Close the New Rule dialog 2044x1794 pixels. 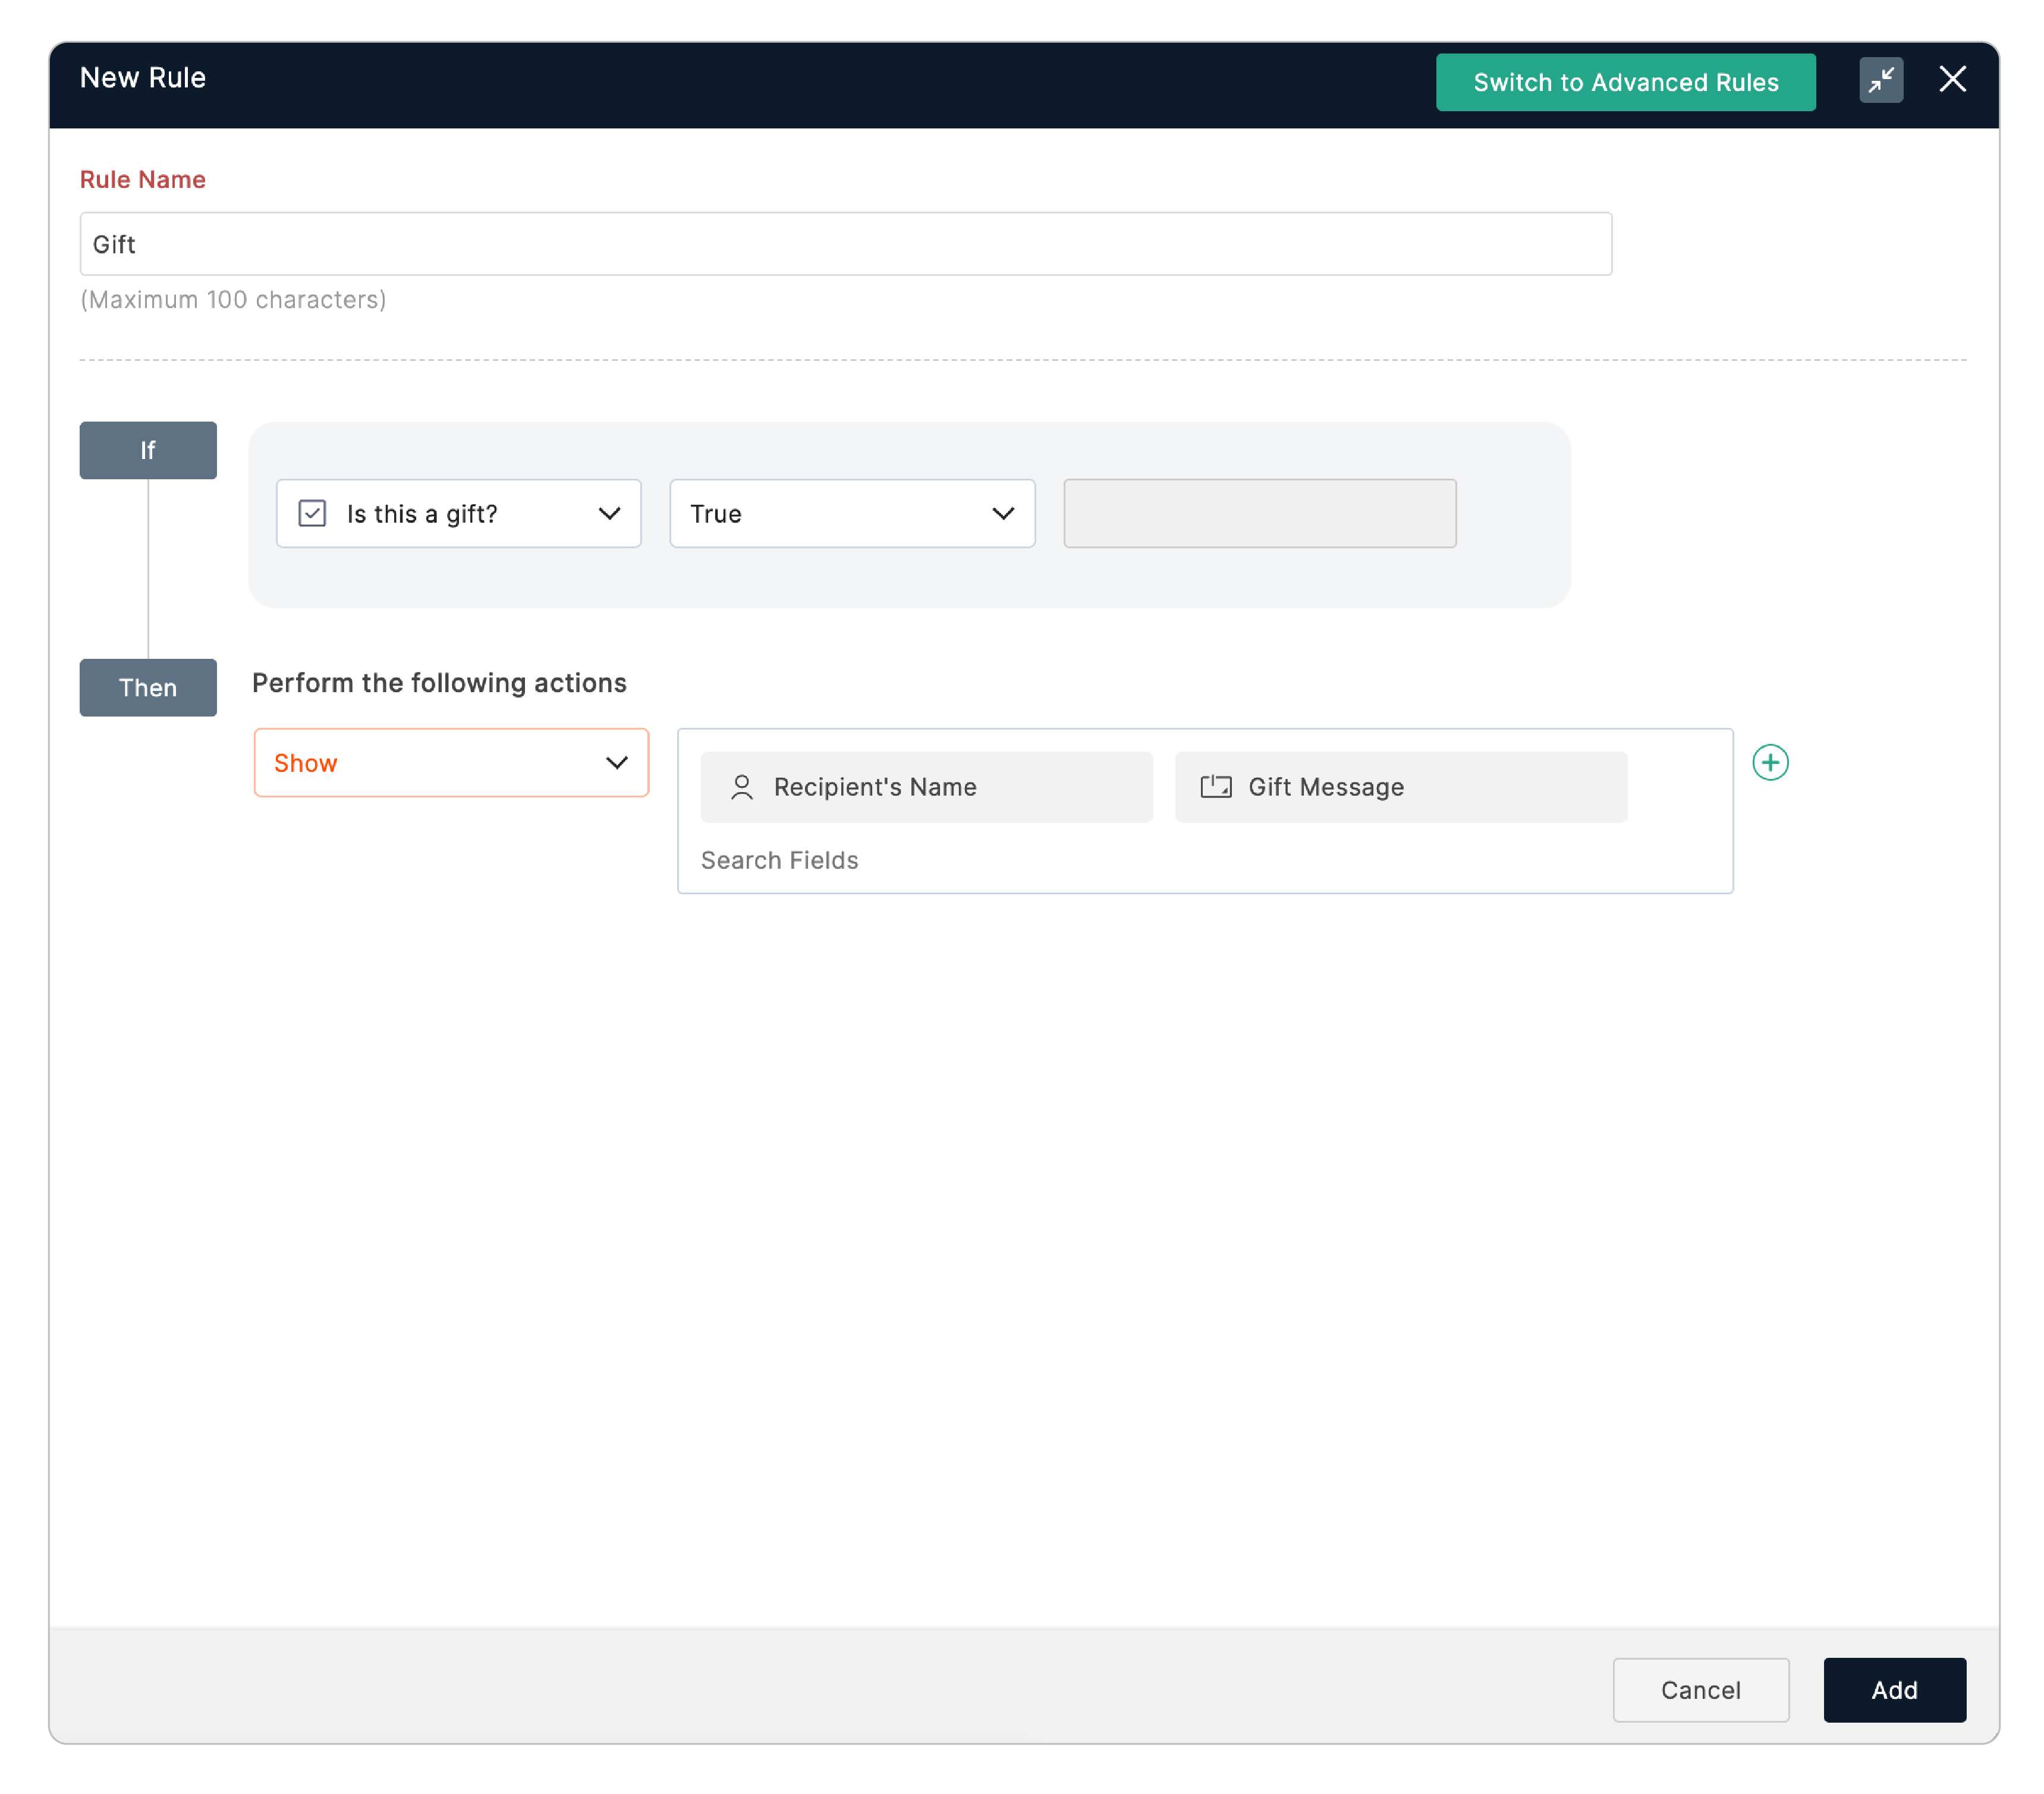[x=1952, y=79]
